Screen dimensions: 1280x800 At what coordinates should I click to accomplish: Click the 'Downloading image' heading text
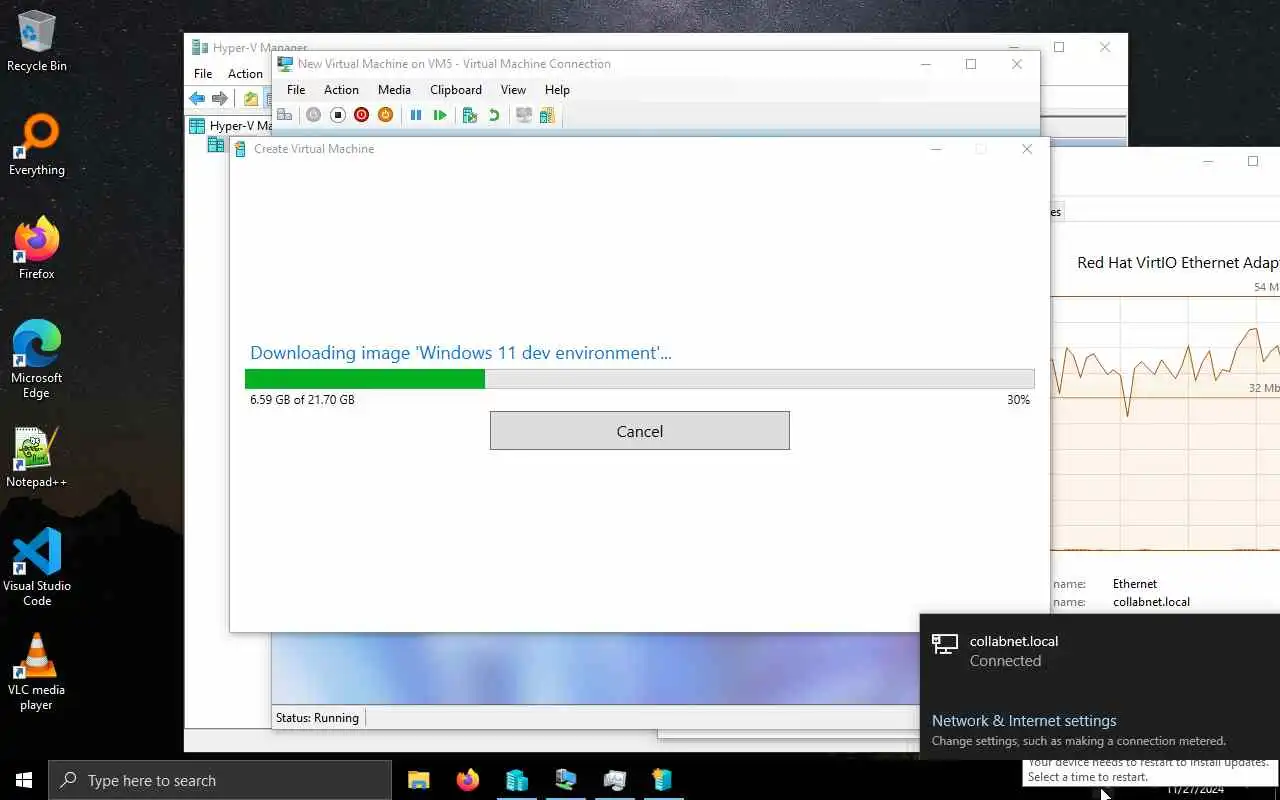click(461, 352)
